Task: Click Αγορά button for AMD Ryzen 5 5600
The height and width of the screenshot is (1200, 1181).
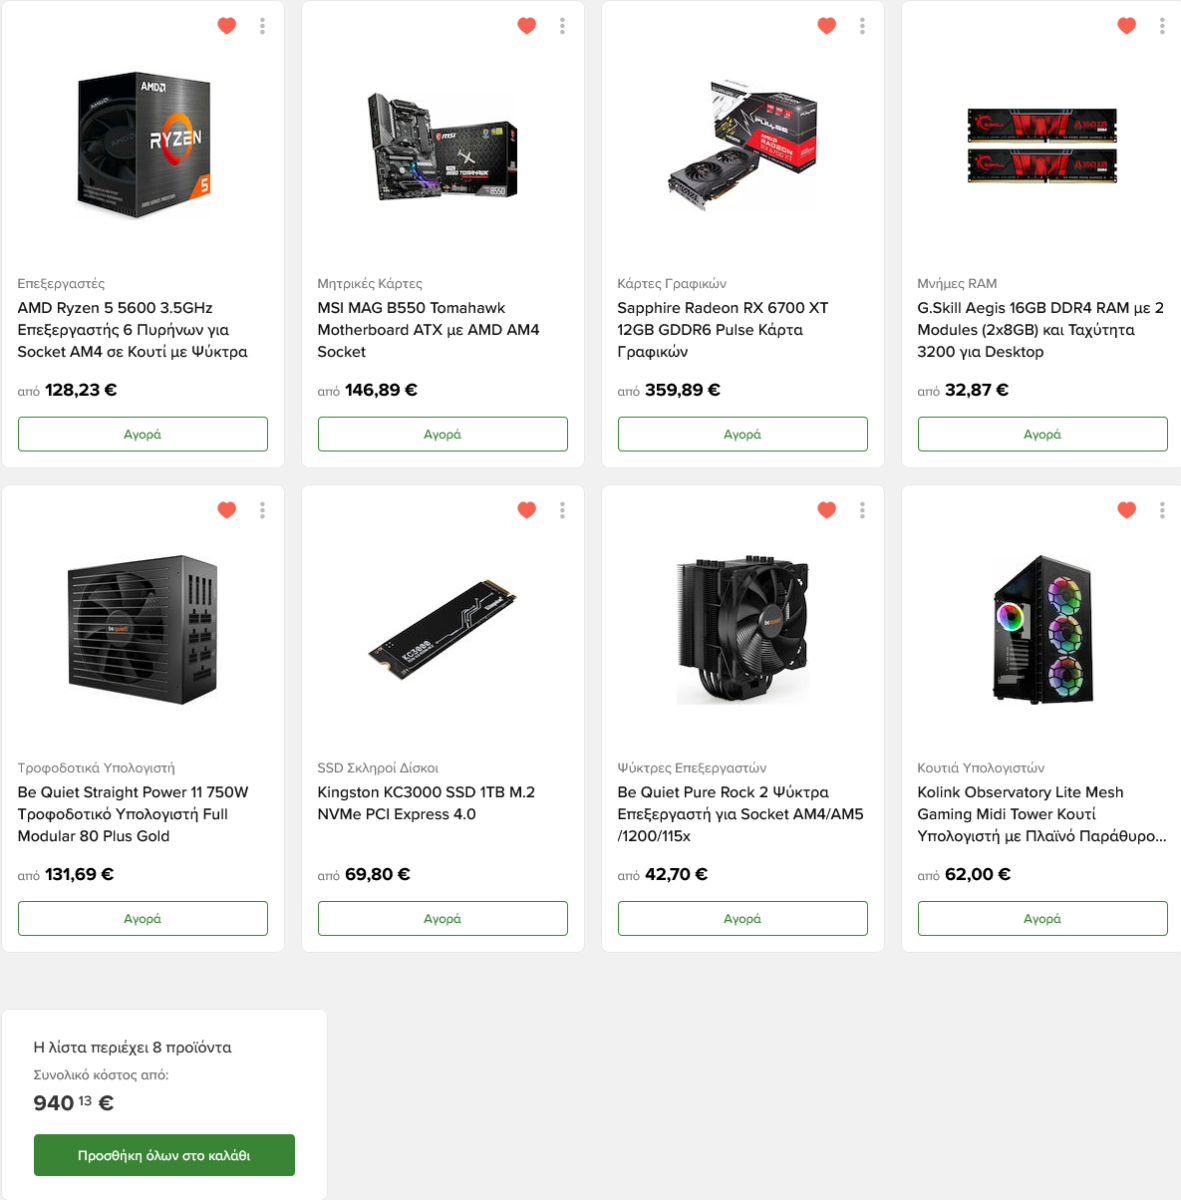Action: coord(143,434)
